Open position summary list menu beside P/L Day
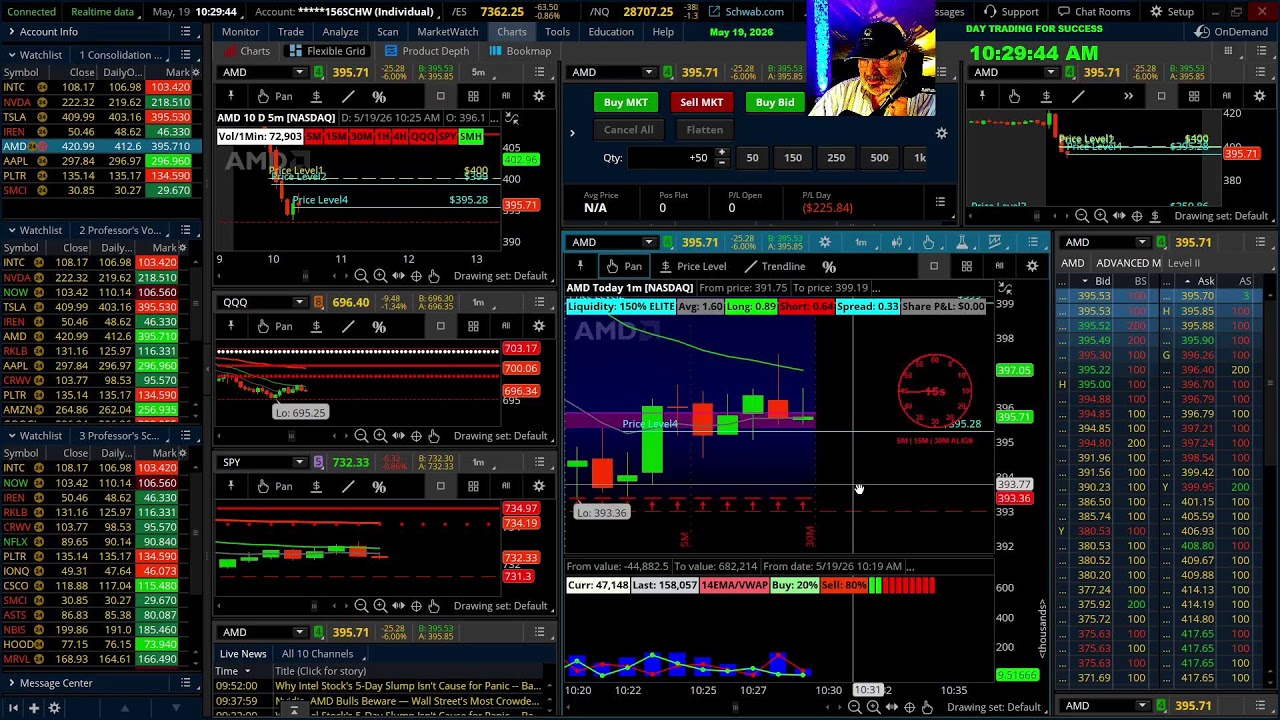 click(940, 202)
